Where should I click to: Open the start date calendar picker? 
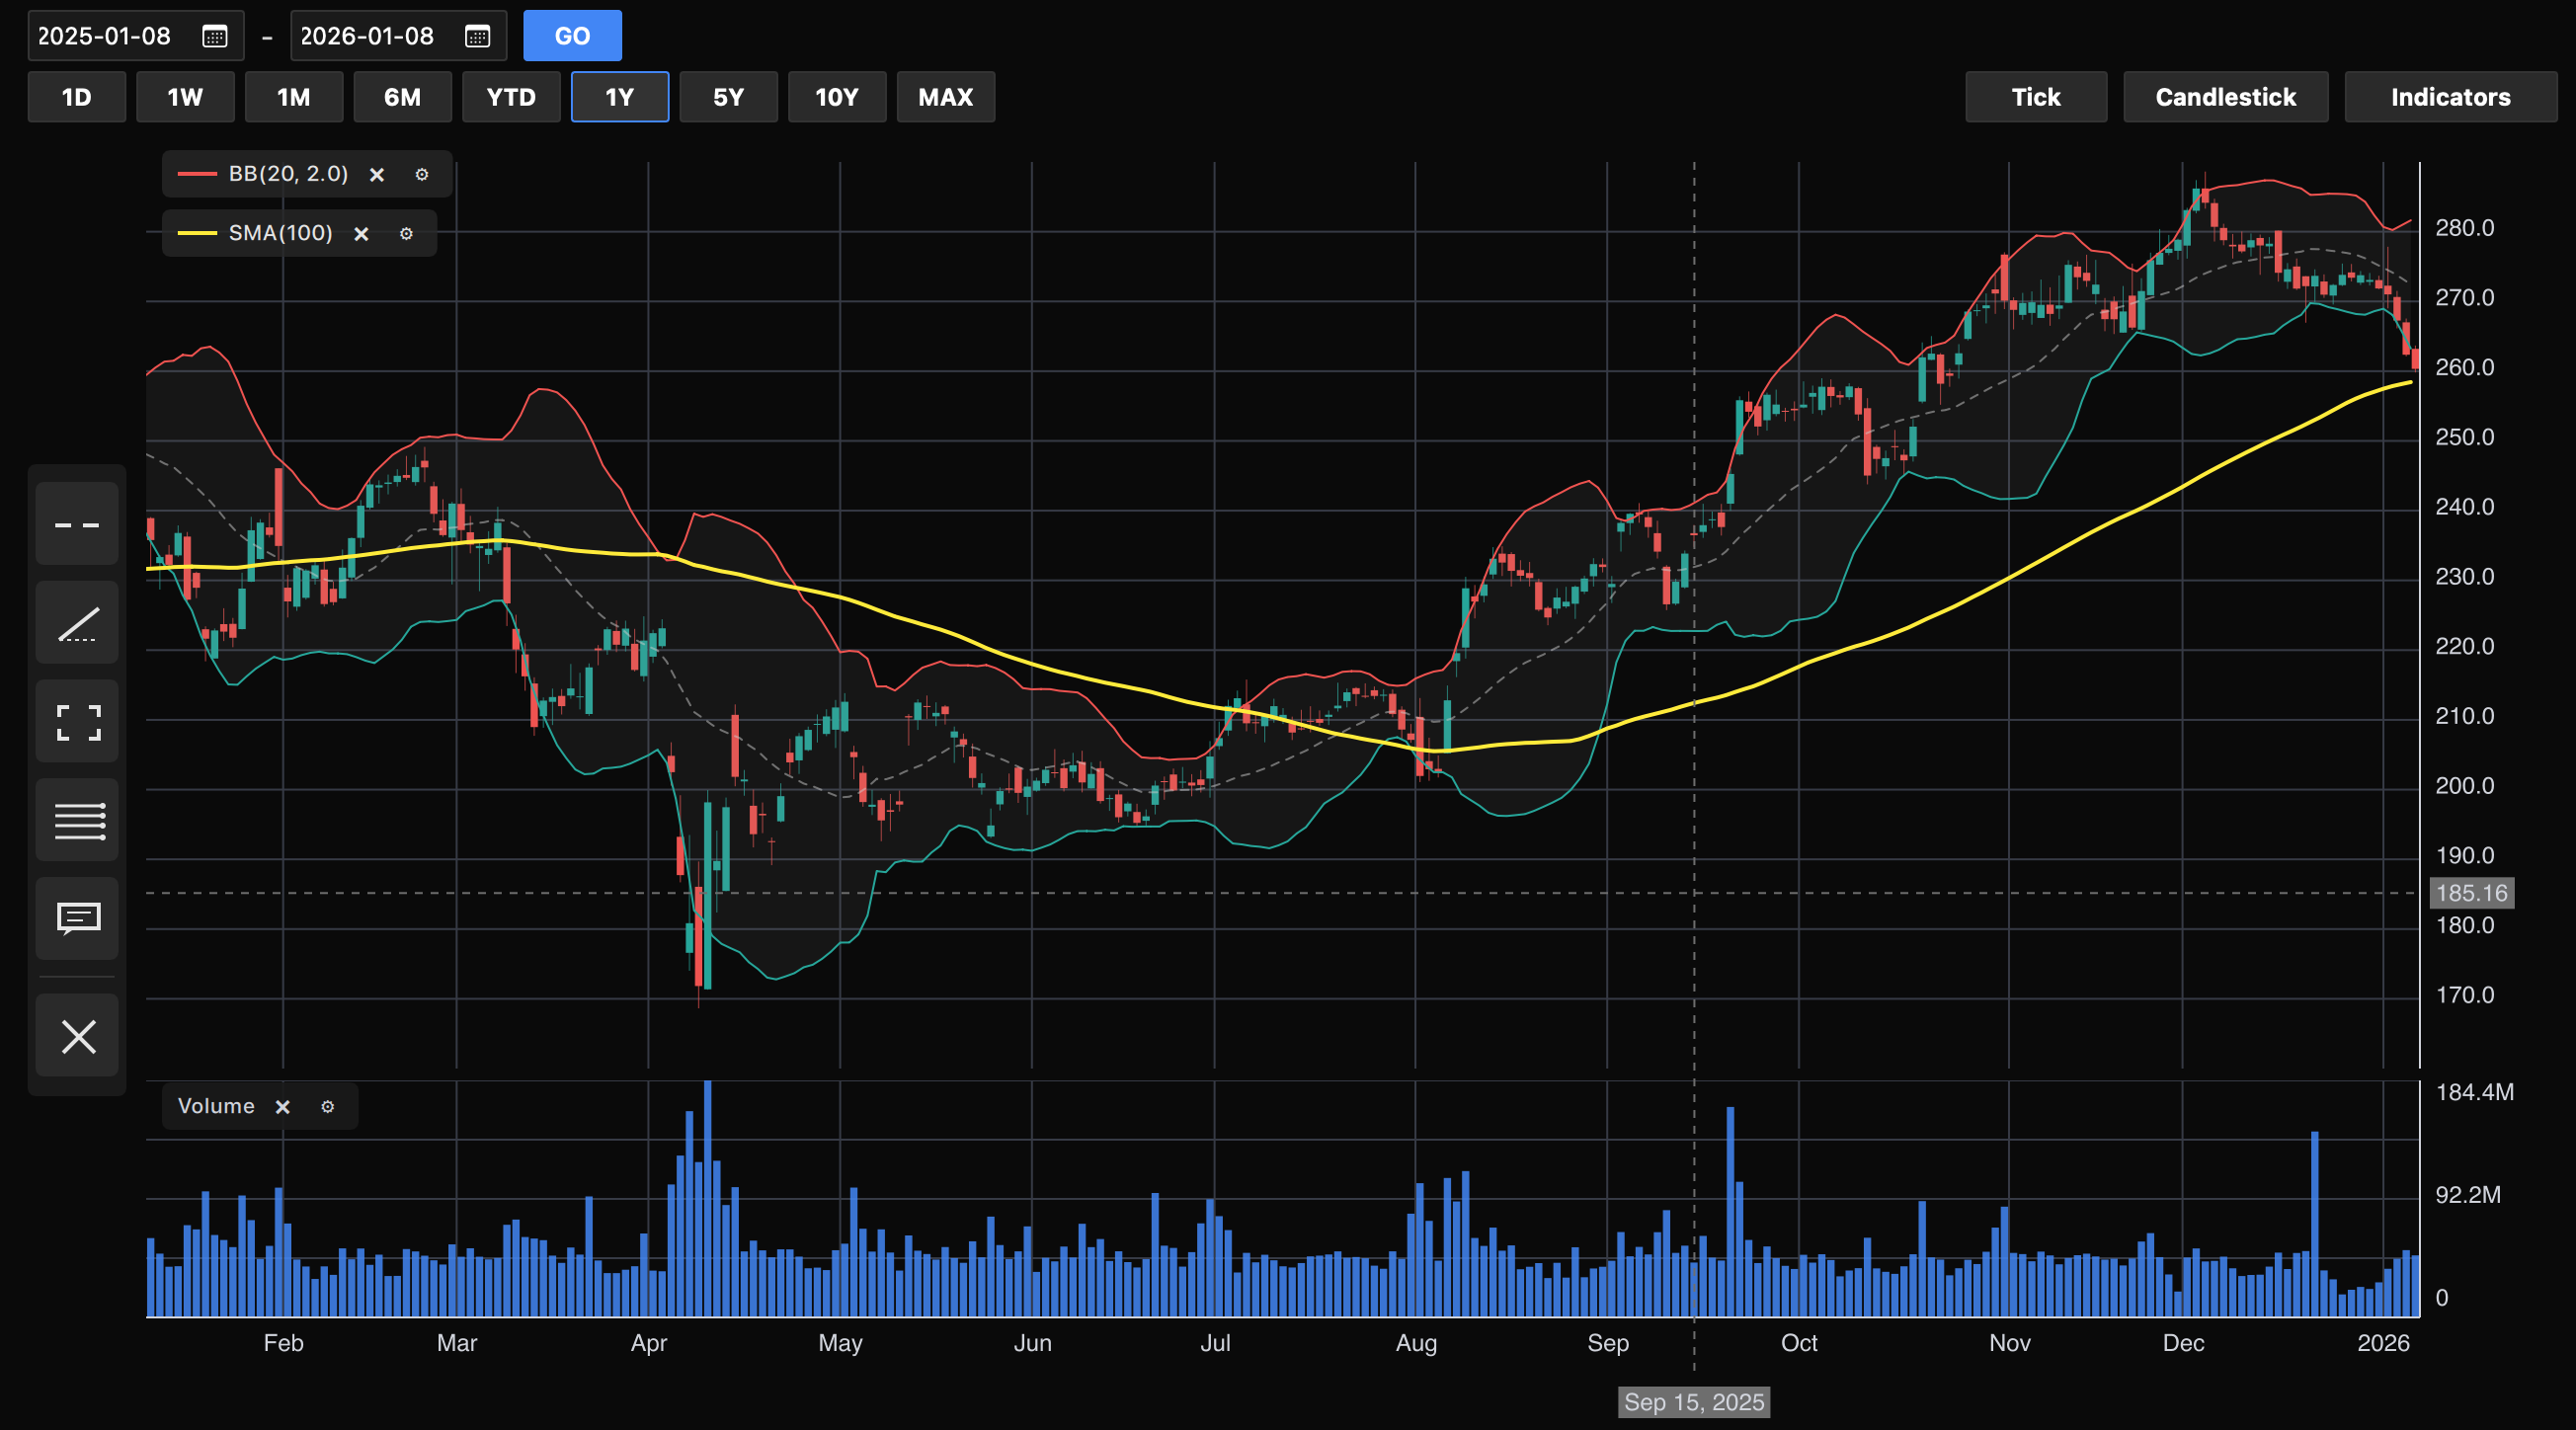pos(215,37)
